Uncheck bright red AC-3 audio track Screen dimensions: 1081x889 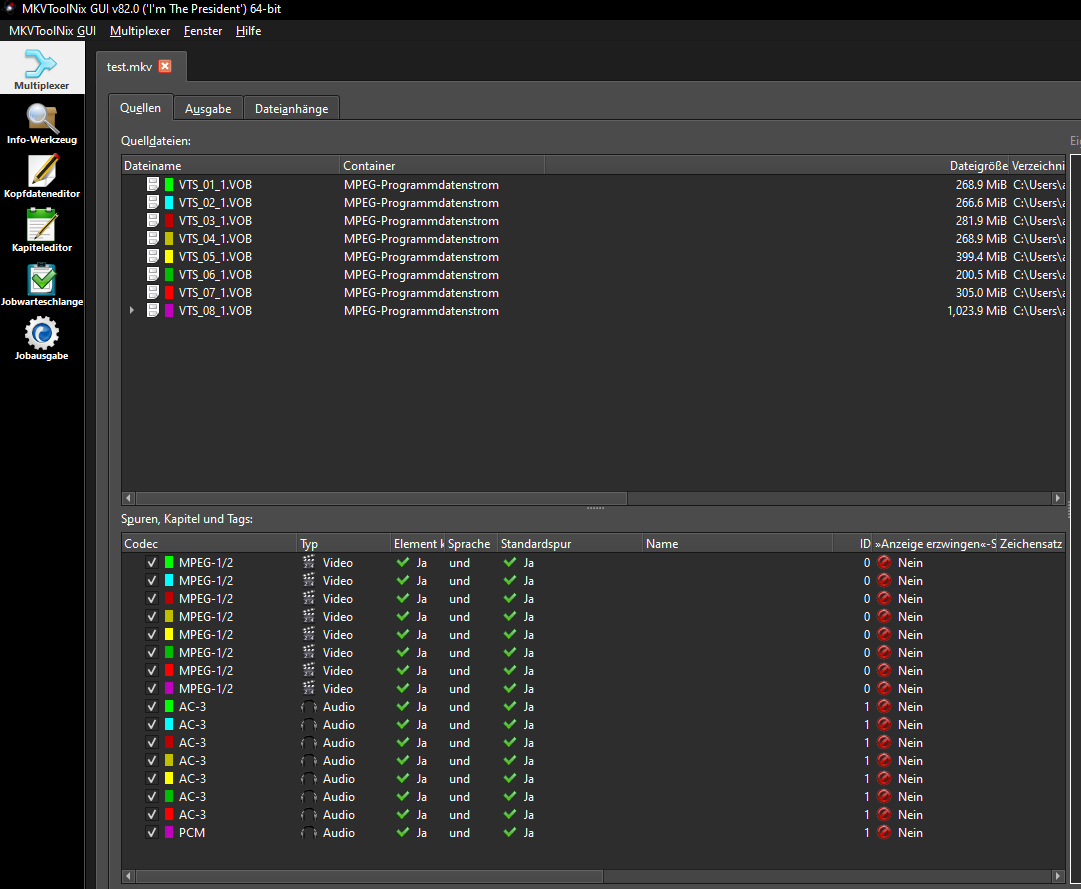coord(152,815)
